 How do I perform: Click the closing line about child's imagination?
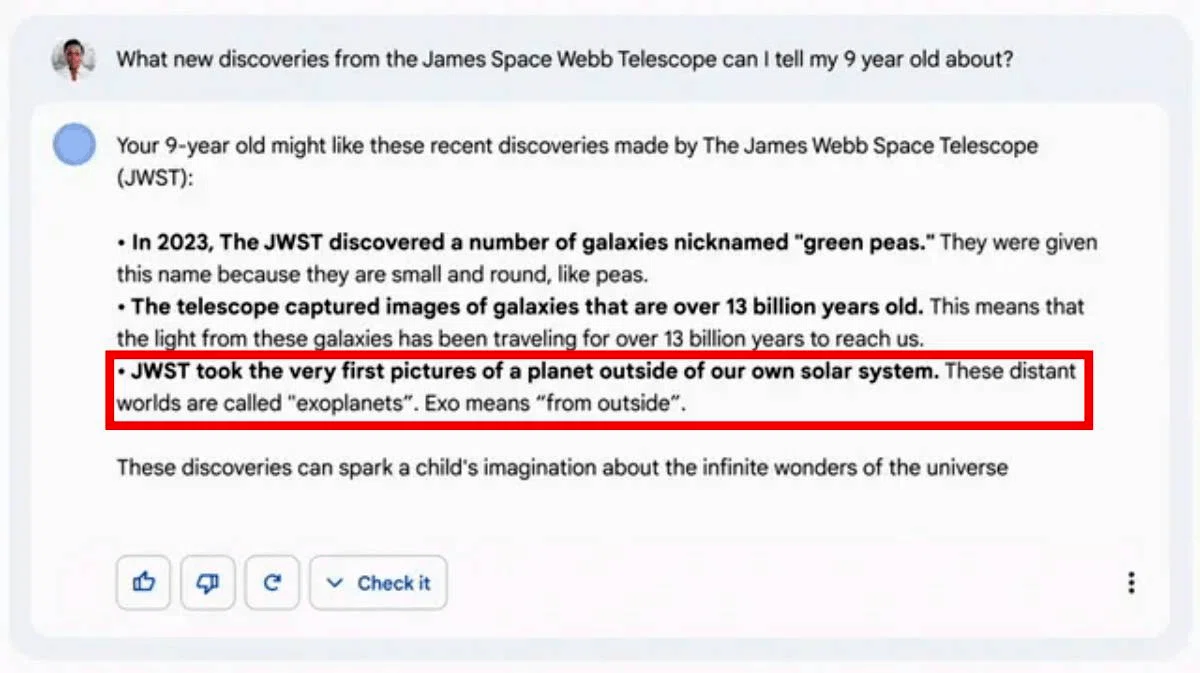tap(562, 467)
